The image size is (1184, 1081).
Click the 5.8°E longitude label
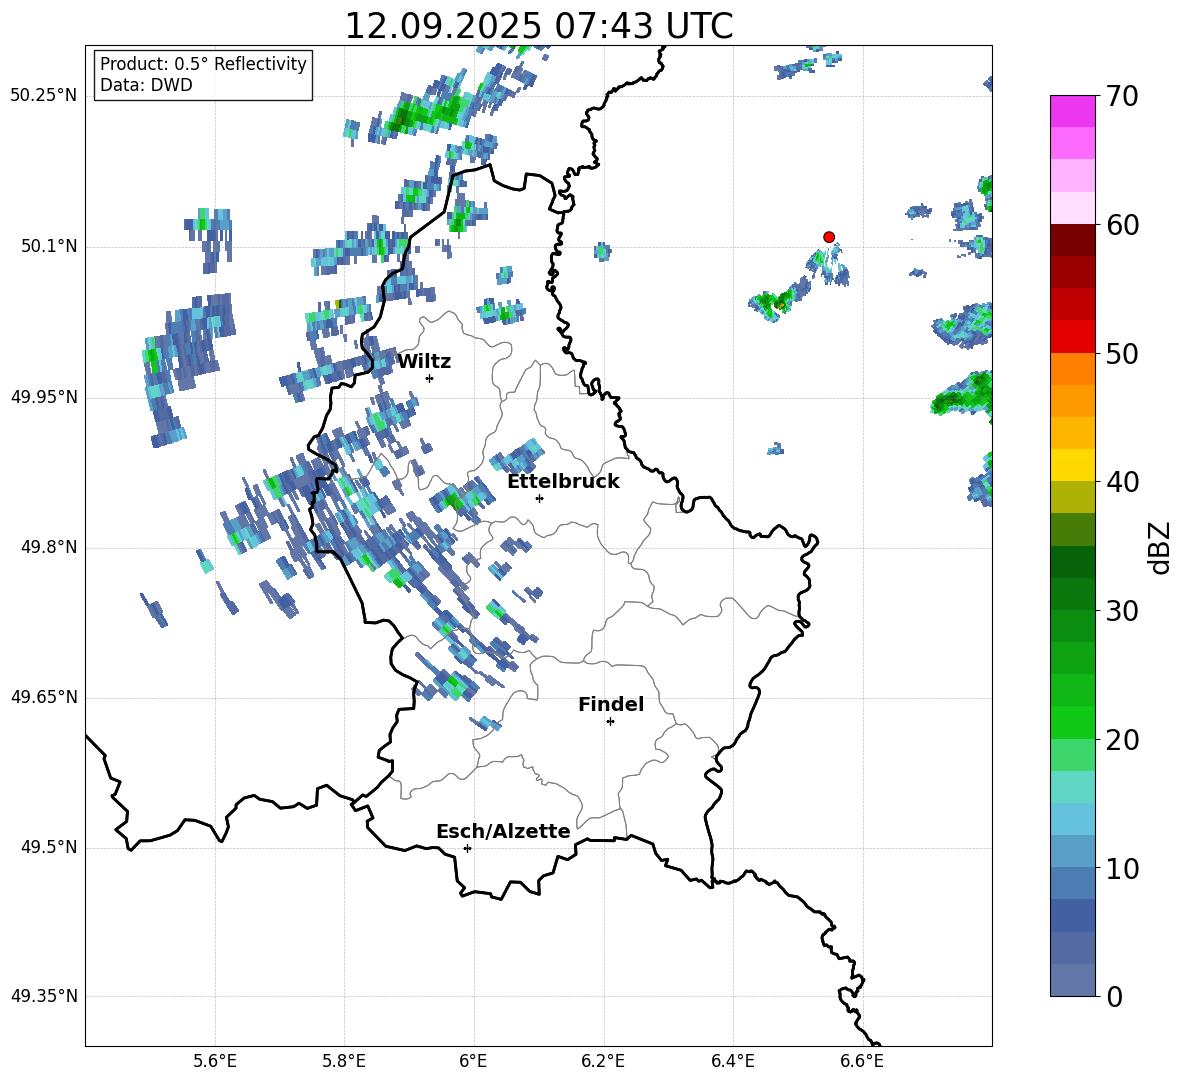click(344, 1061)
